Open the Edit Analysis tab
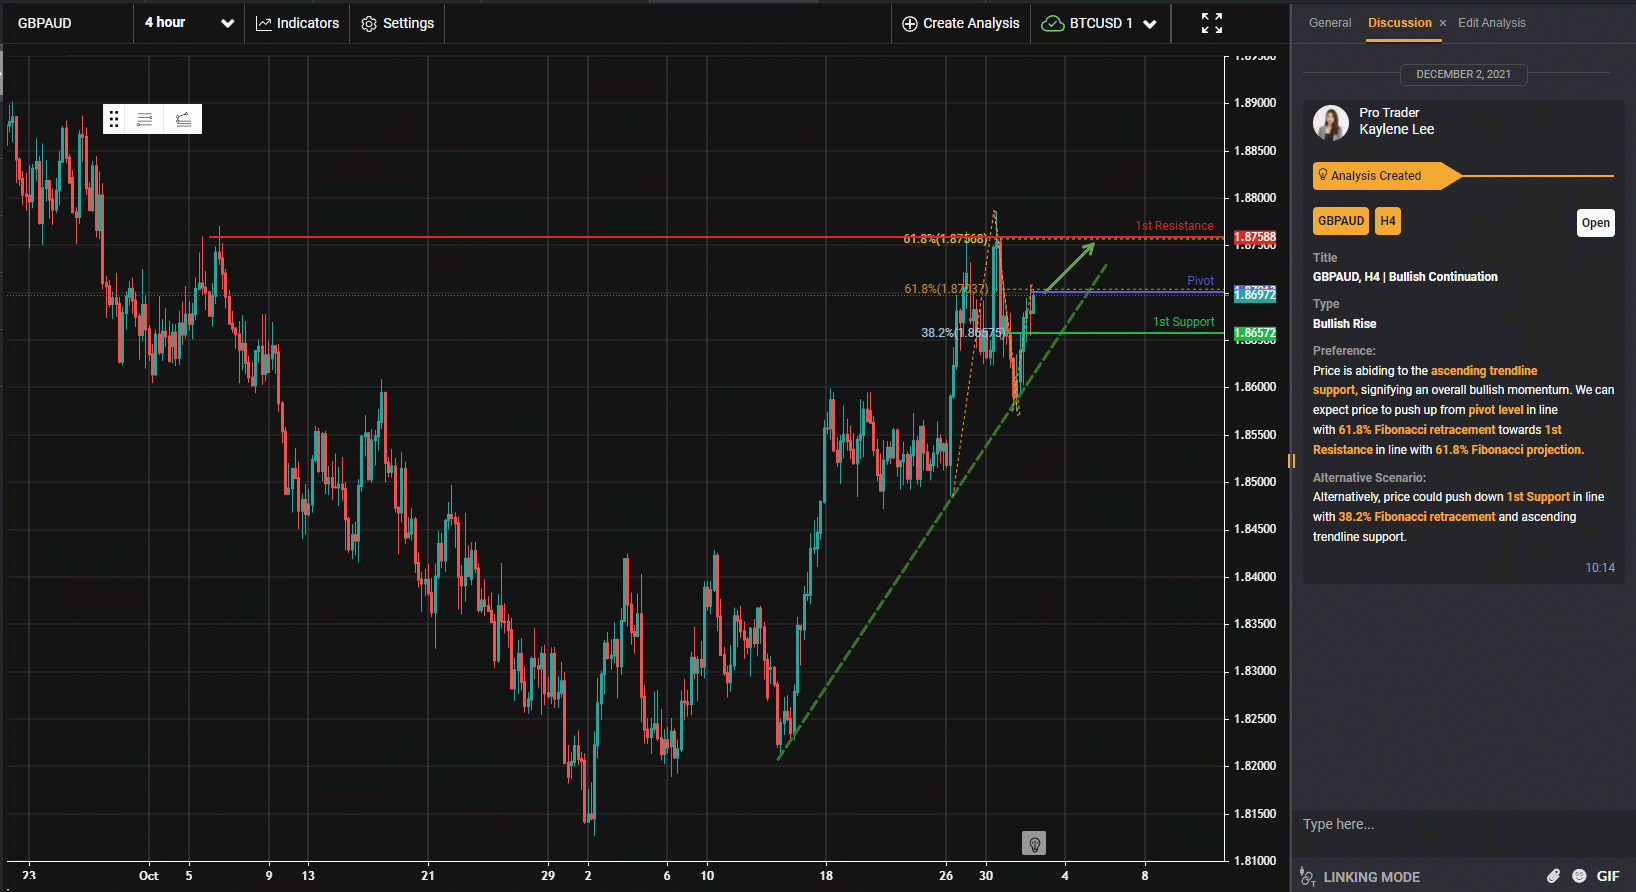Screen dimensions: 1636x892 tap(1491, 22)
